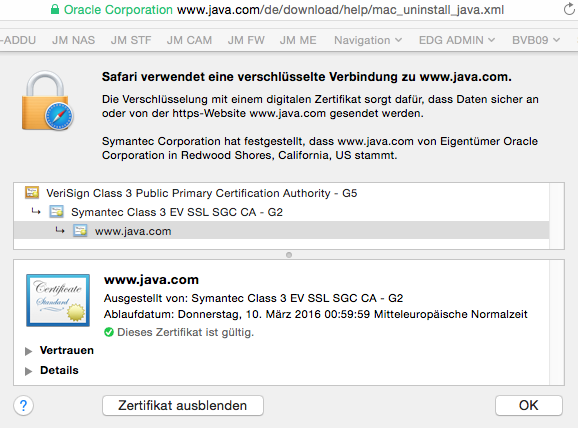Click the Symantec Class 3 certificate icon
The image size is (578, 428).
[56, 212]
